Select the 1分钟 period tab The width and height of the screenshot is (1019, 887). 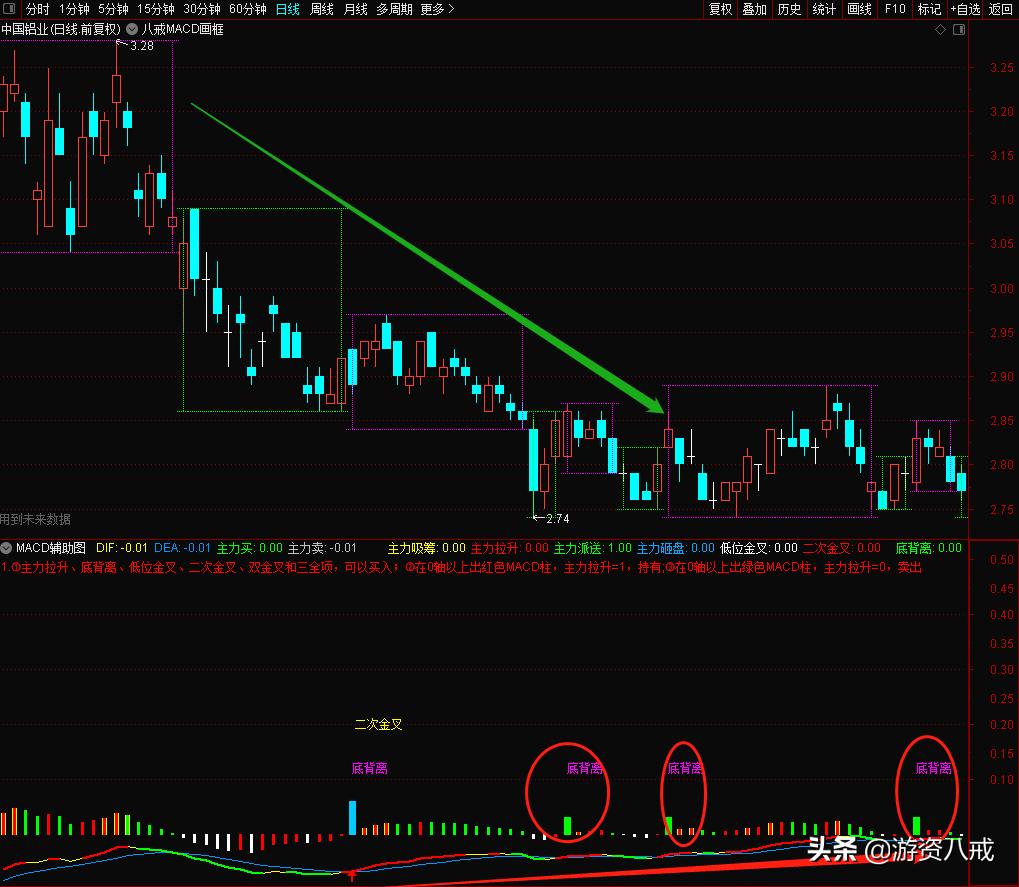73,9
